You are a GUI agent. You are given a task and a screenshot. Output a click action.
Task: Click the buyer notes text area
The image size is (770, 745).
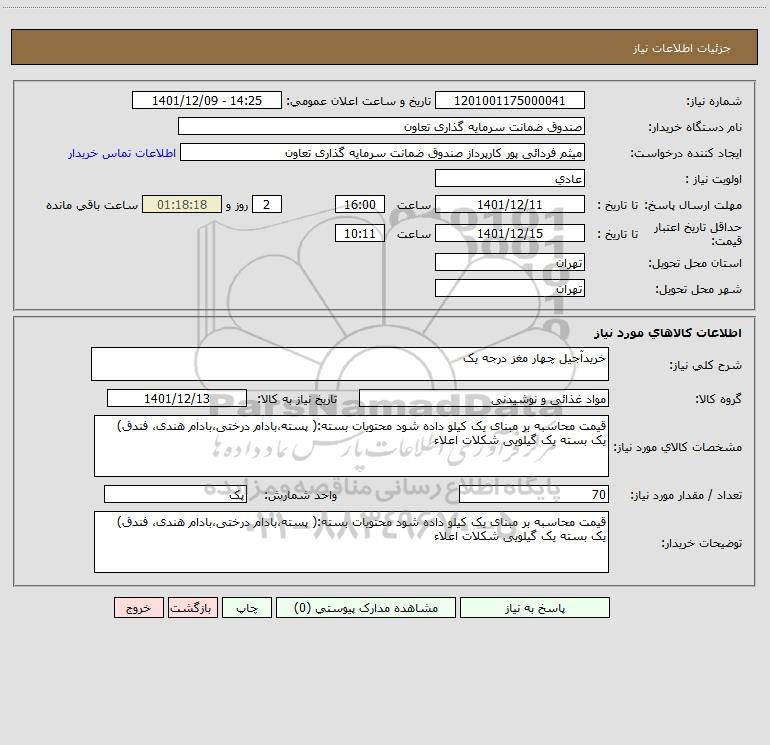(x=351, y=542)
